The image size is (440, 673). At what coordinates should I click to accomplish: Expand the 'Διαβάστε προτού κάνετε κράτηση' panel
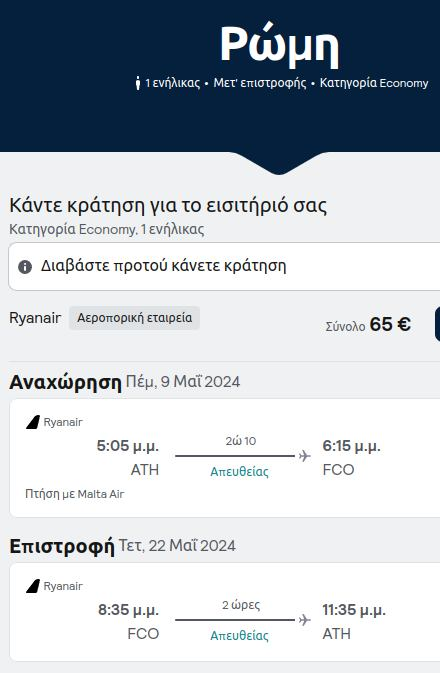pyautogui.click(x=224, y=266)
